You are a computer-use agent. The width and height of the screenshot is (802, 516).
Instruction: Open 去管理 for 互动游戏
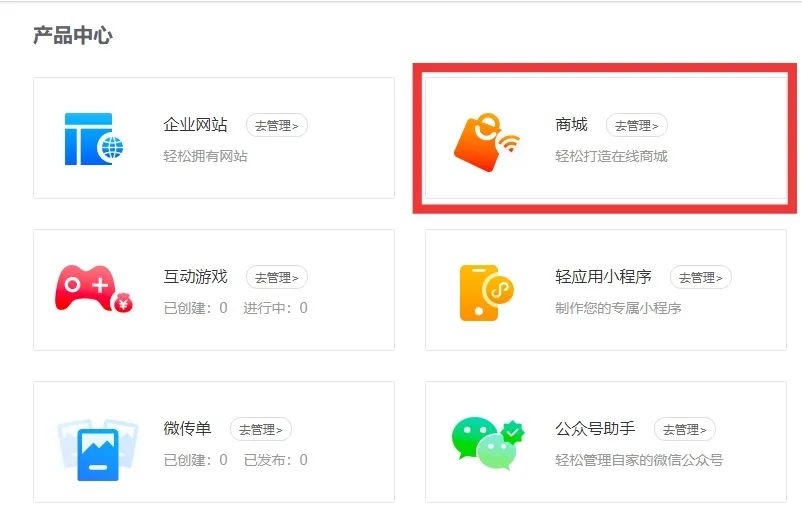tap(276, 277)
